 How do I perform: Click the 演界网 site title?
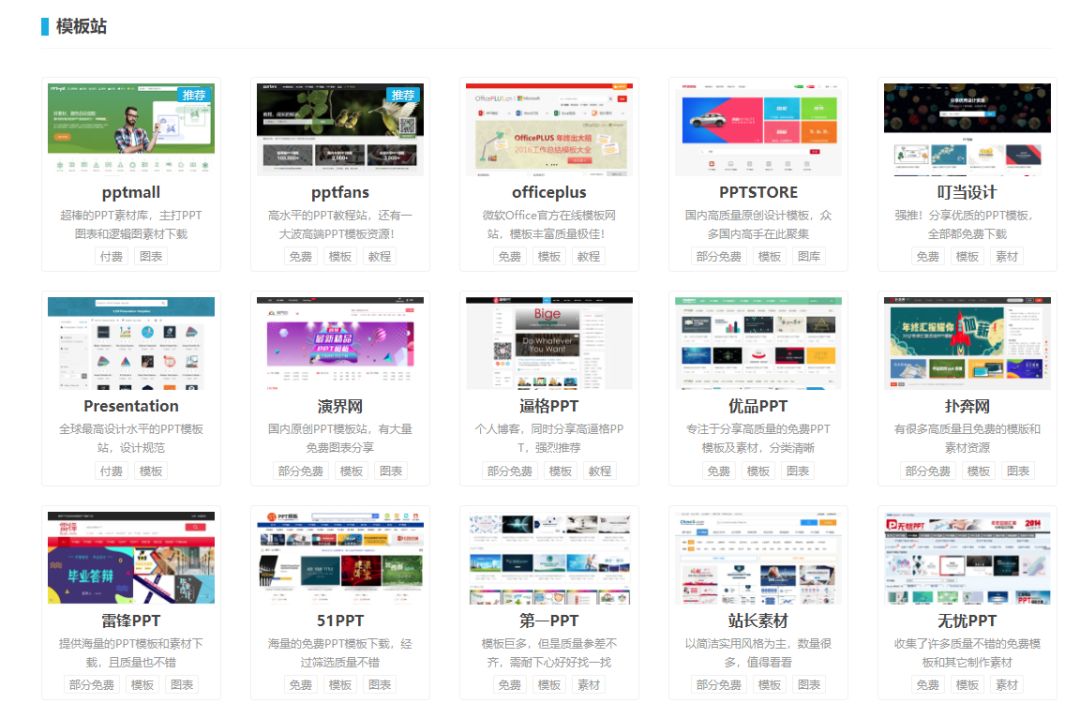339,406
